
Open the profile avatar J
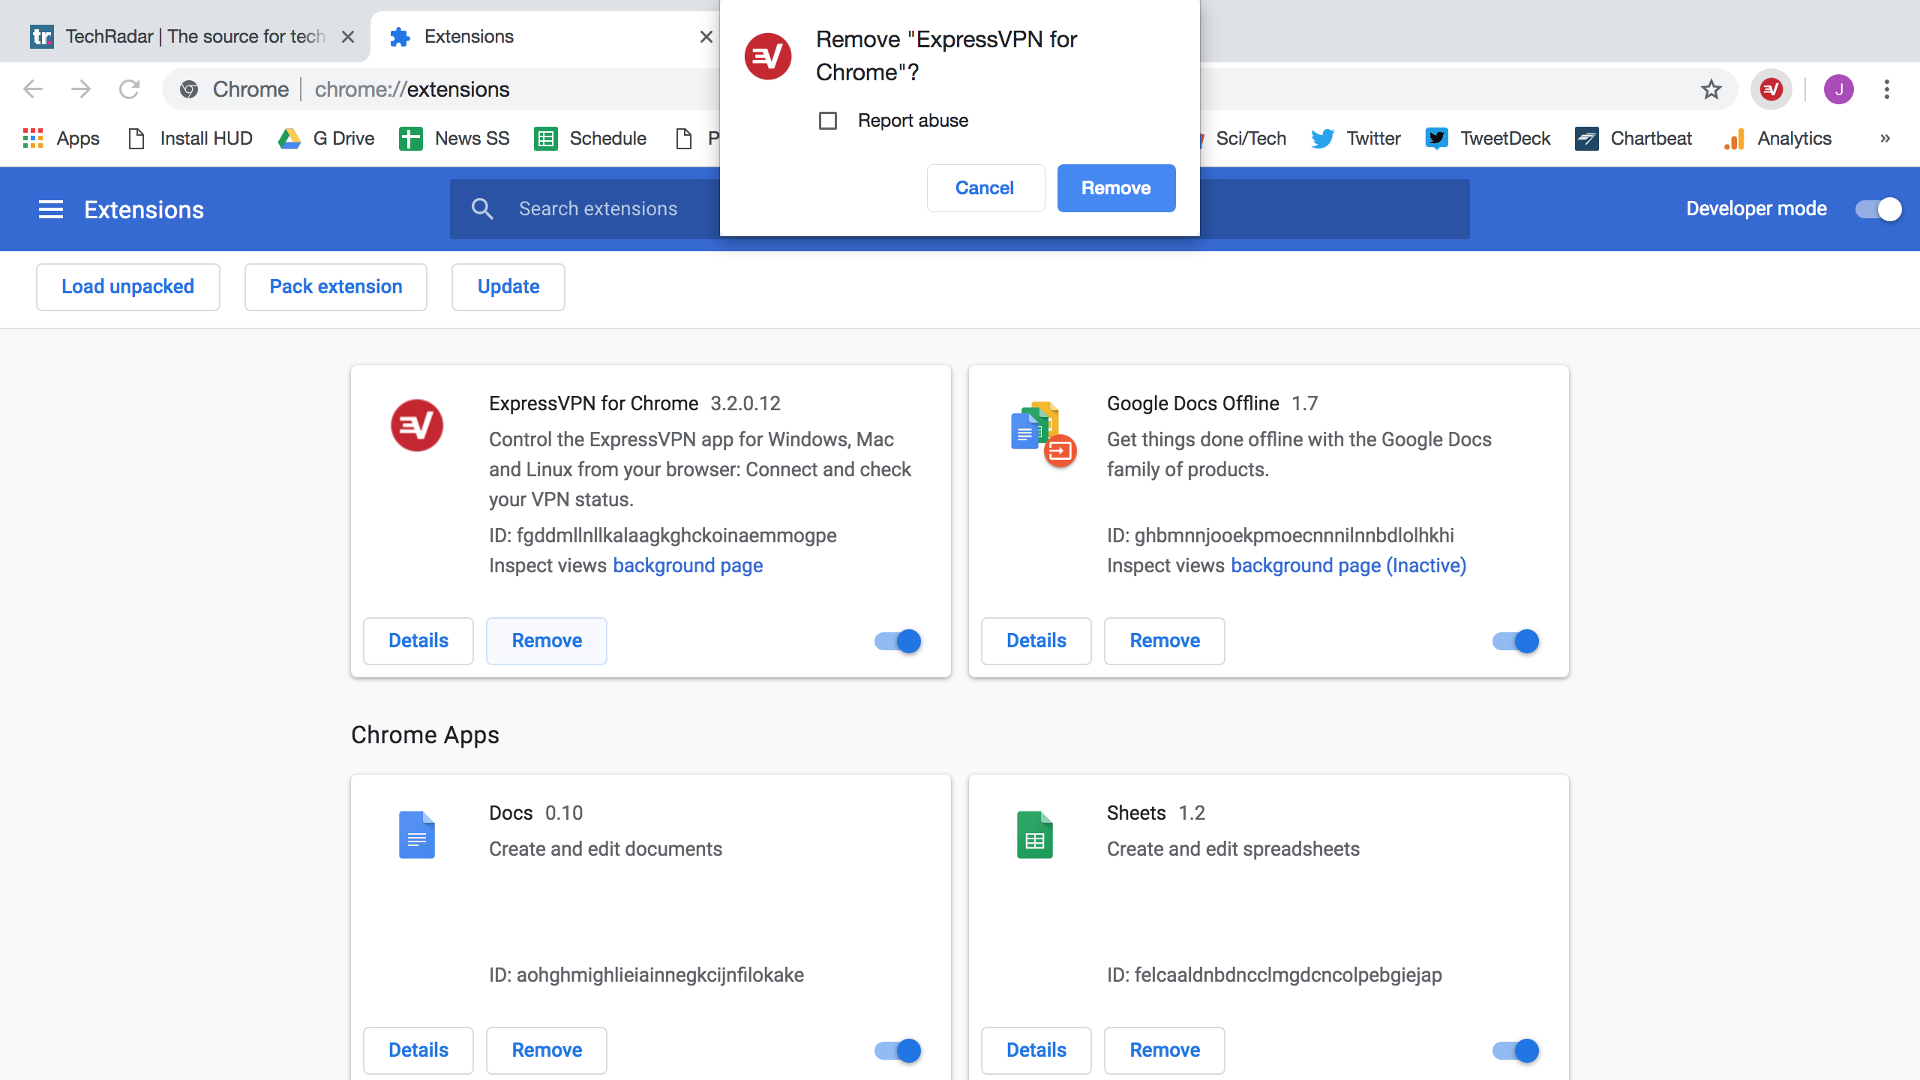tap(1838, 89)
